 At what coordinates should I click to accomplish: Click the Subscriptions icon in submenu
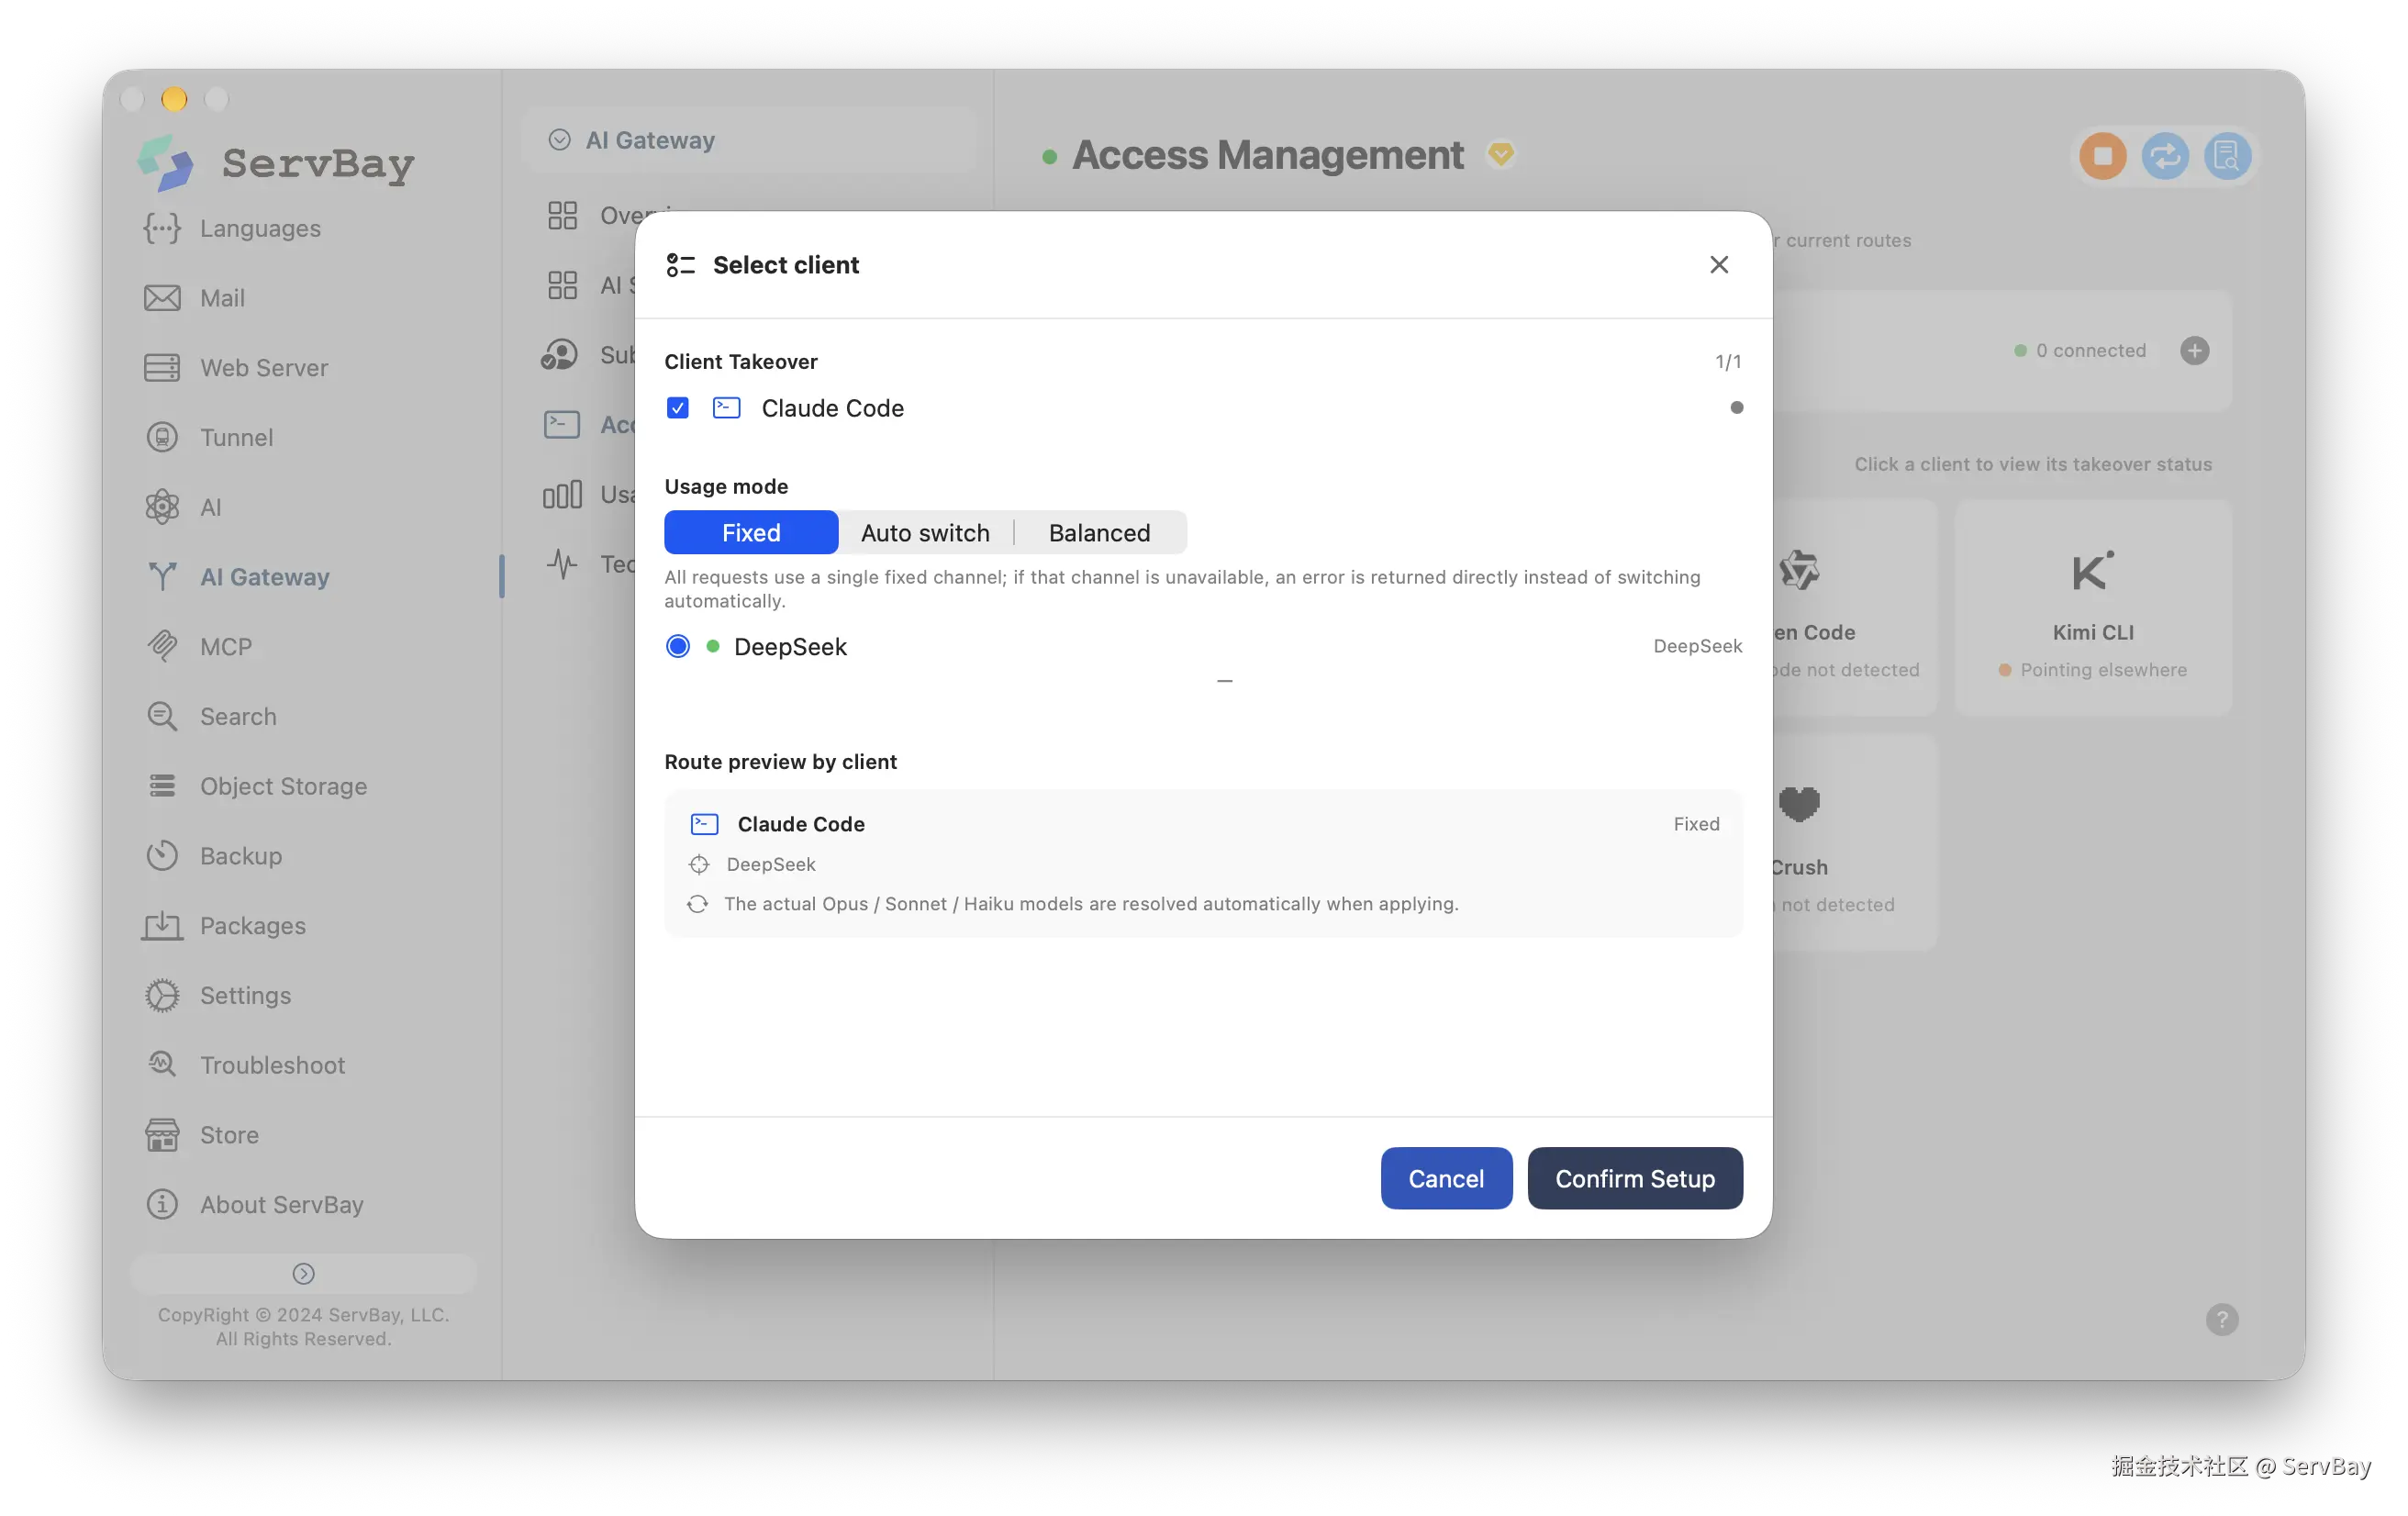(x=560, y=355)
